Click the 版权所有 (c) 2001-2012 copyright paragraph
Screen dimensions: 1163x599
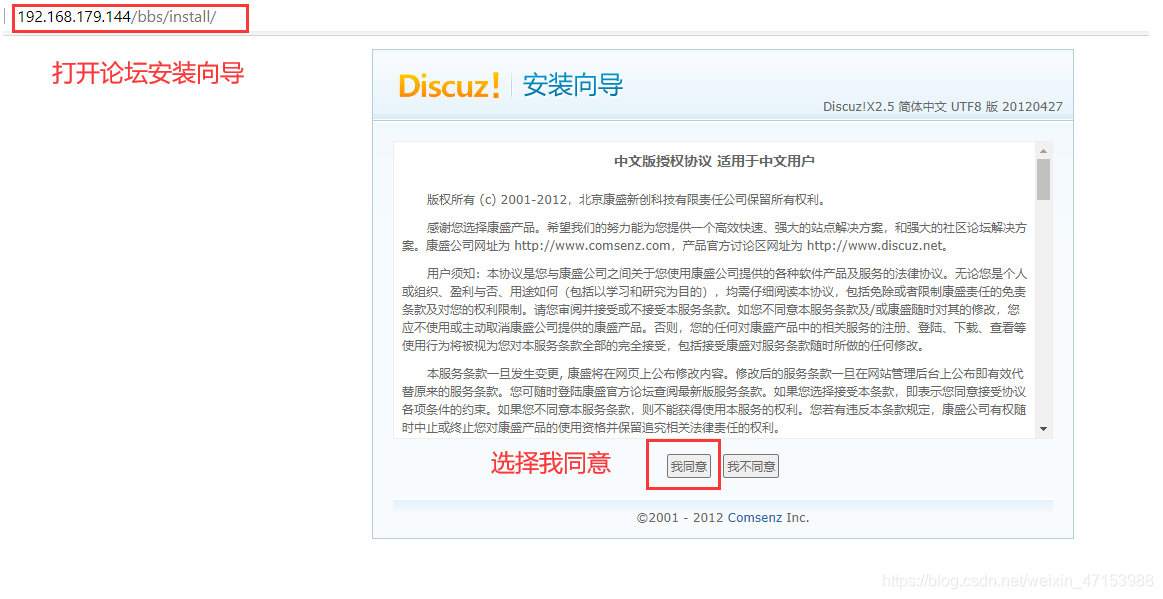[627, 199]
